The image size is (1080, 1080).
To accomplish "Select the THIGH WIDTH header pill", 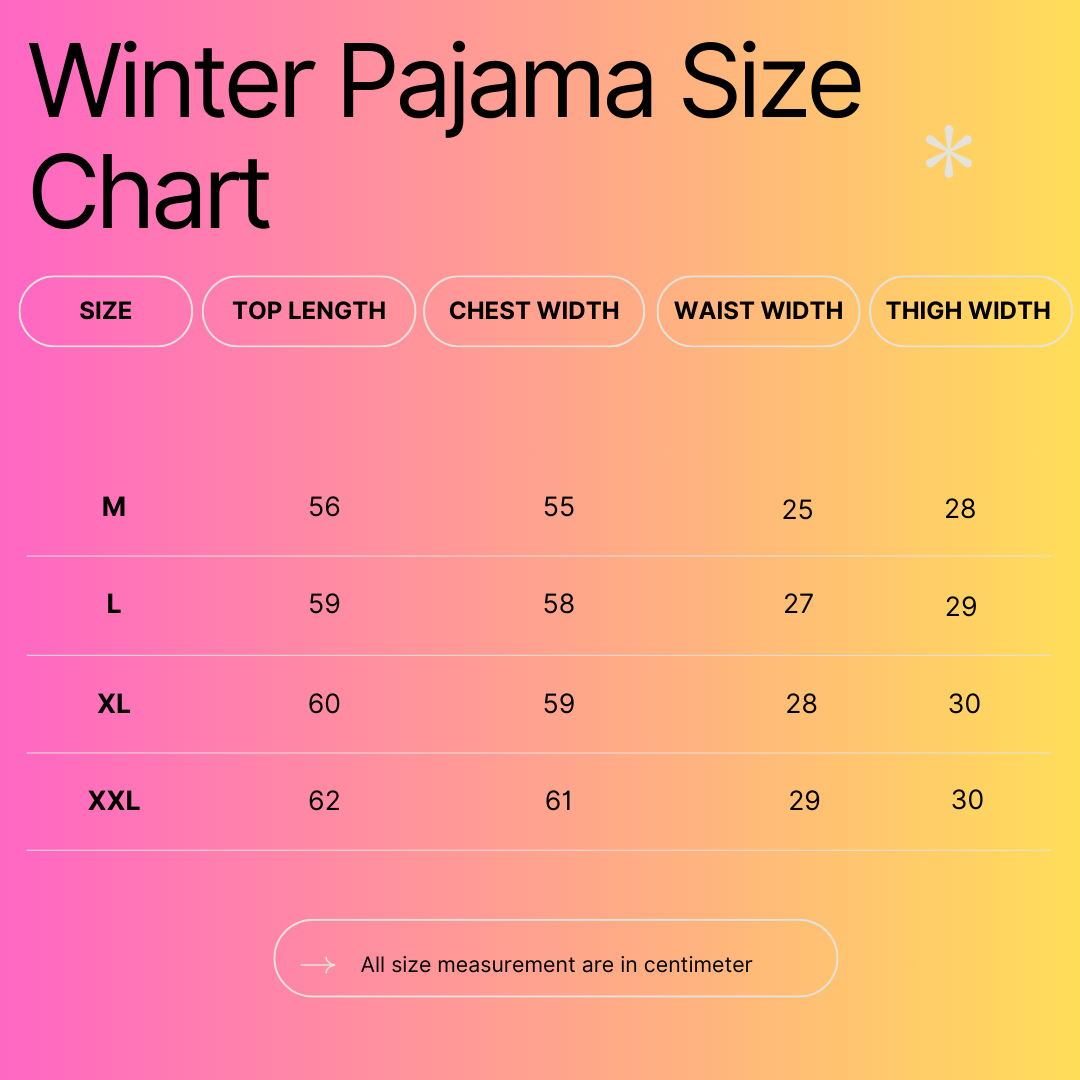I will pos(968,311).
